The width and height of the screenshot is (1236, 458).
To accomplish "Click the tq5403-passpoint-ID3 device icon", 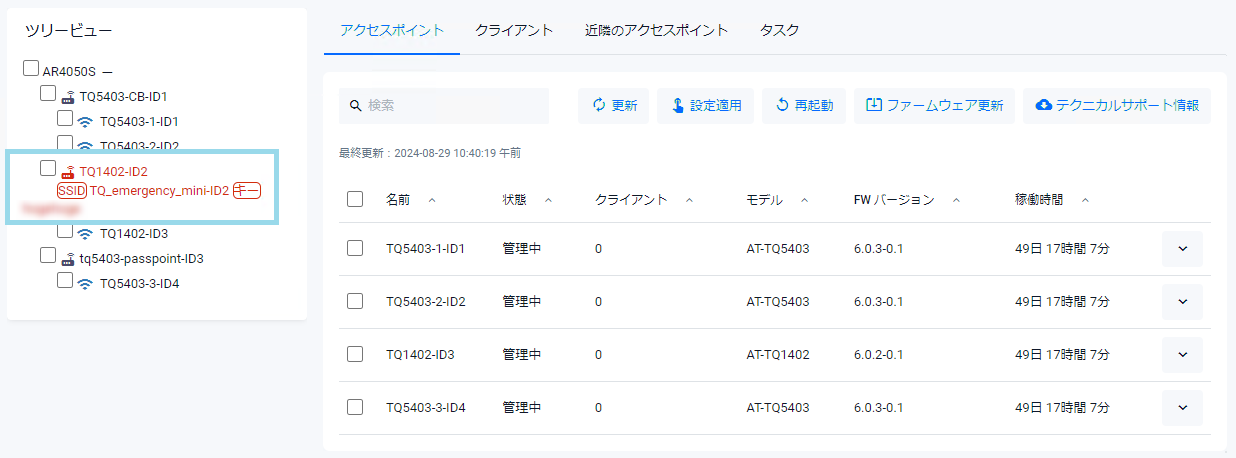I will pyautogui.click(x=68, y=259).
